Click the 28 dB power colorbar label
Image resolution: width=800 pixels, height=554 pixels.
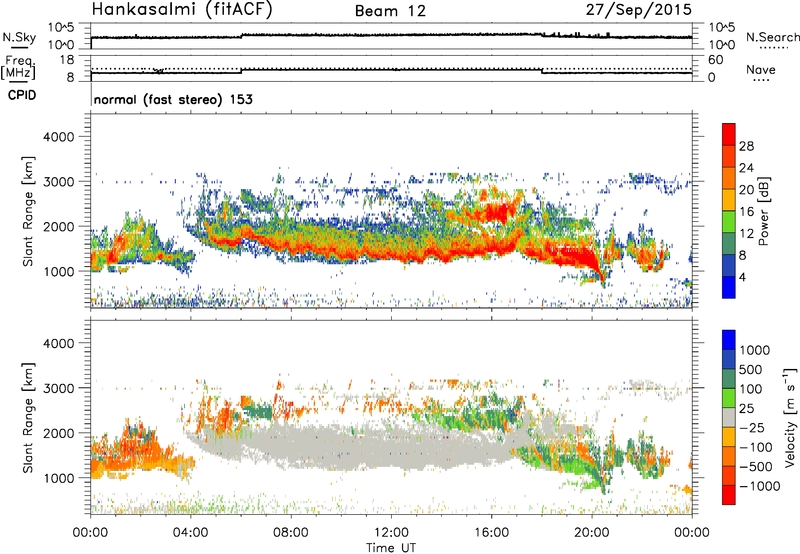click(x=746, y=146)
